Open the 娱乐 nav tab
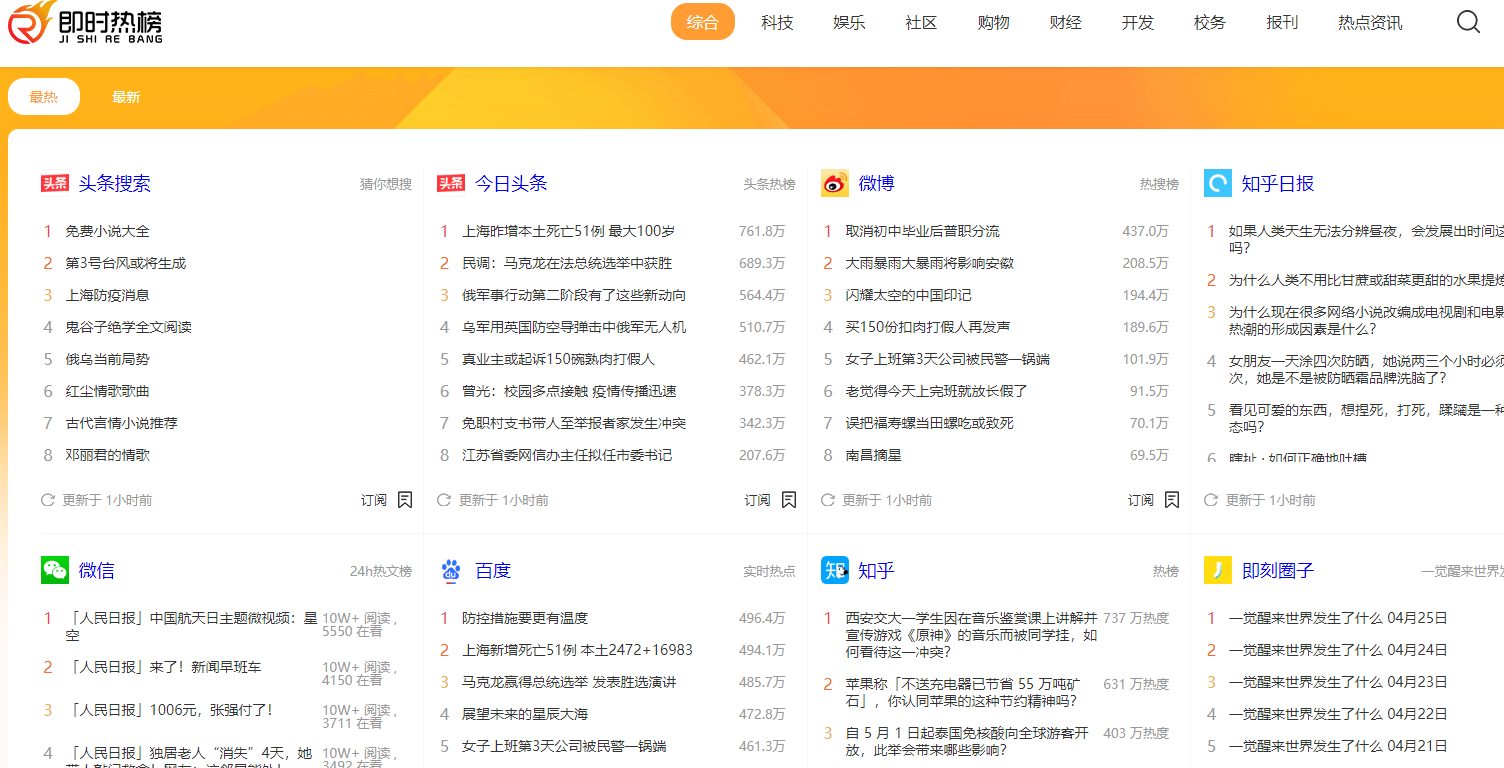Viewport: 1504px width, 768px height. 849,22
